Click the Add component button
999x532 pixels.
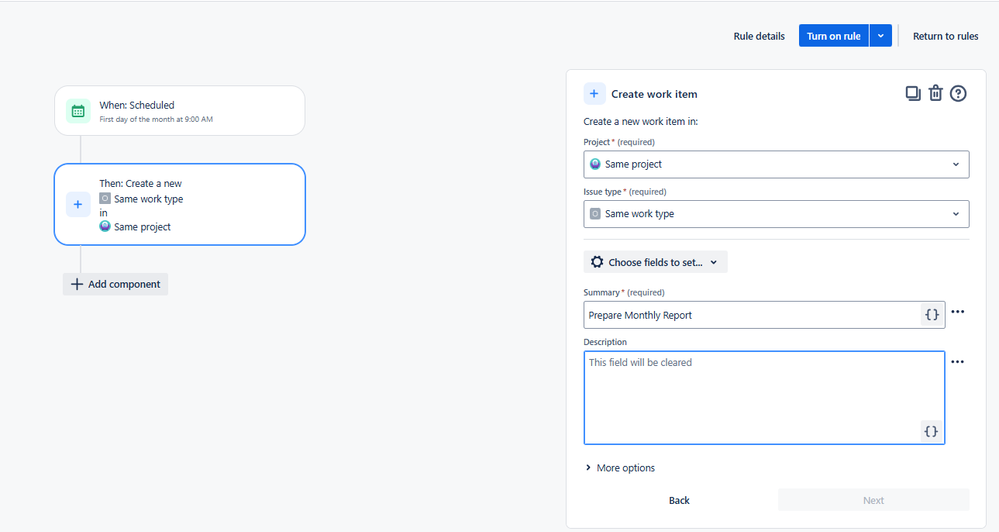(x=115, y=284)
